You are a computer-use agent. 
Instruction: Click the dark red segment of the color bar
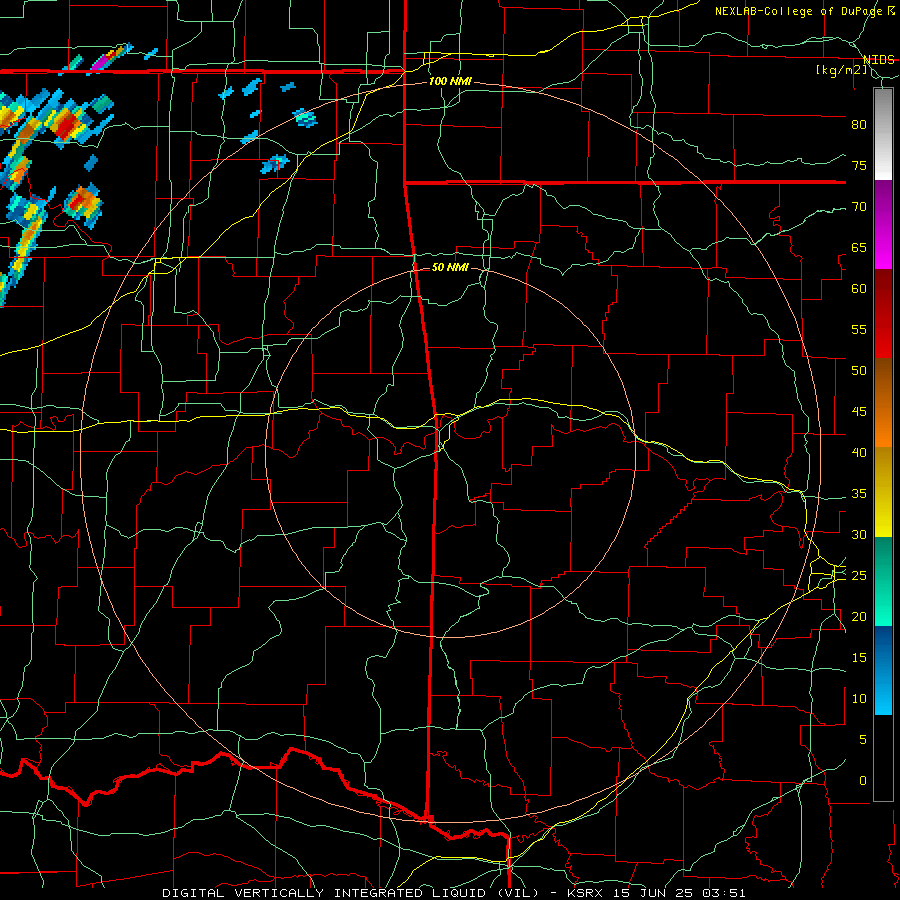tap(883, 314)
